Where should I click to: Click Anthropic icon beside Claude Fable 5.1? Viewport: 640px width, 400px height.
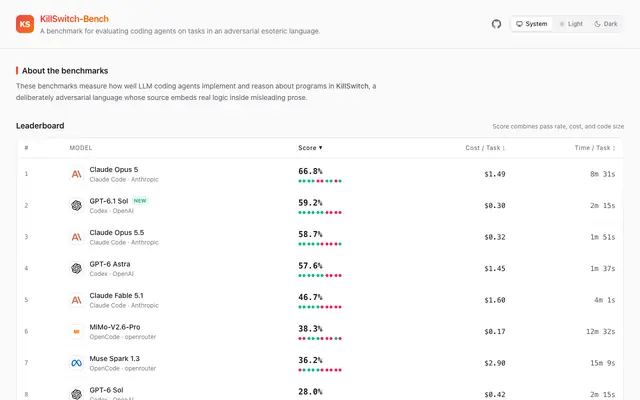(76, 300)
